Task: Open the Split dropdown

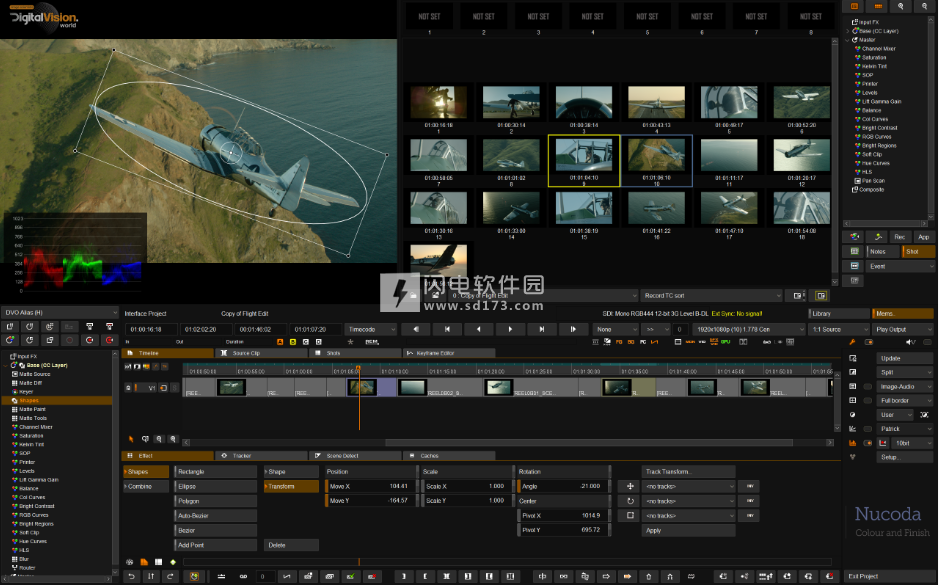Action: click(x=905, y=372)
